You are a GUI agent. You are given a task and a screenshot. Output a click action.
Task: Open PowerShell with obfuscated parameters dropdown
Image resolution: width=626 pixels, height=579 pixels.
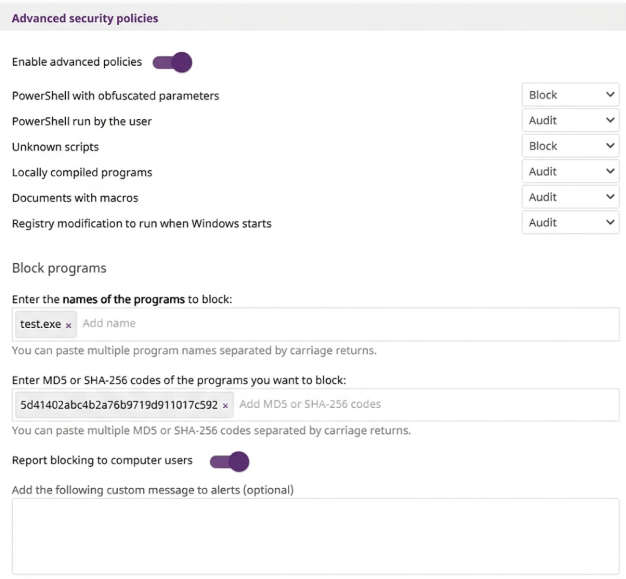[570, 95]
